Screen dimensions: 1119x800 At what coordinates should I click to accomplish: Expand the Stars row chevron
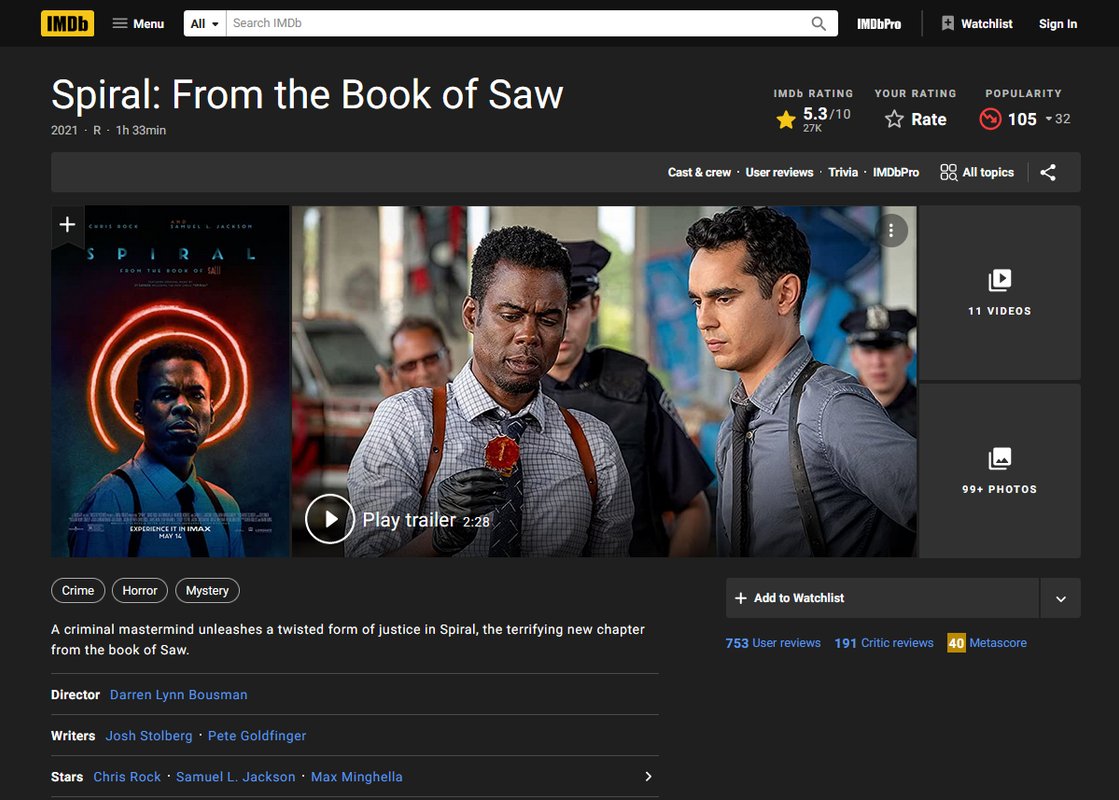pos(648,776)
